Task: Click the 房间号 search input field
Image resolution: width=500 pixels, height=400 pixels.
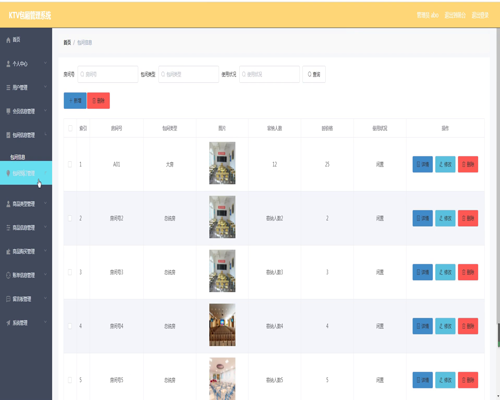Action: (108, 74)
